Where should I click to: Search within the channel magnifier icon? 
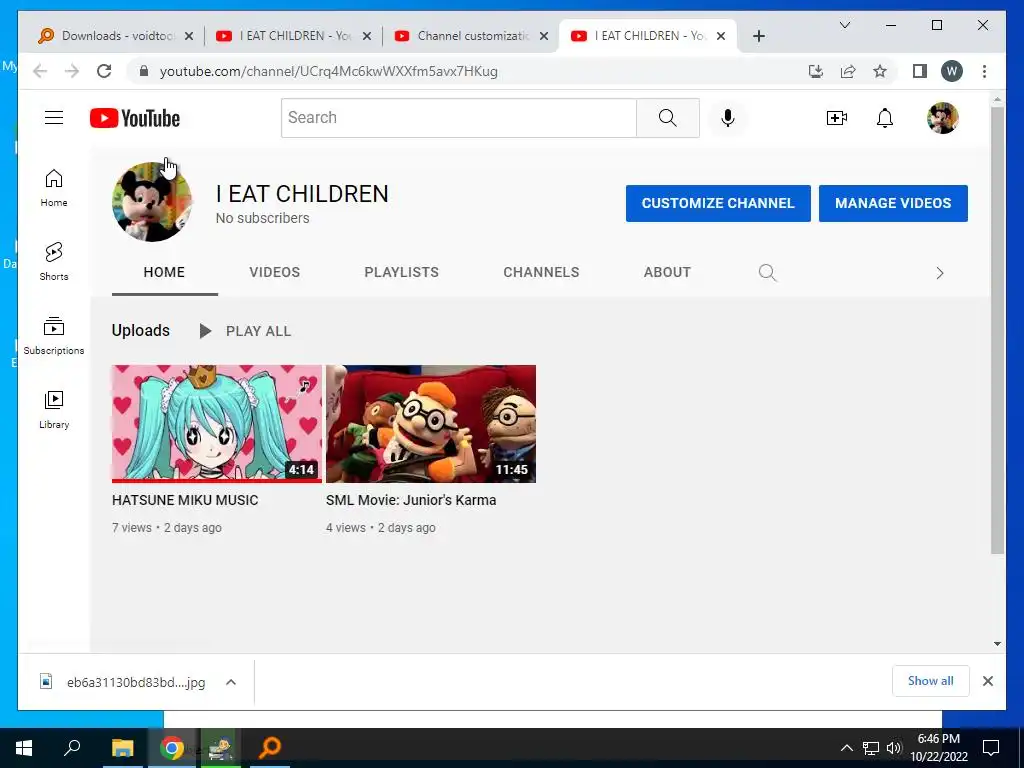(767, 272)
